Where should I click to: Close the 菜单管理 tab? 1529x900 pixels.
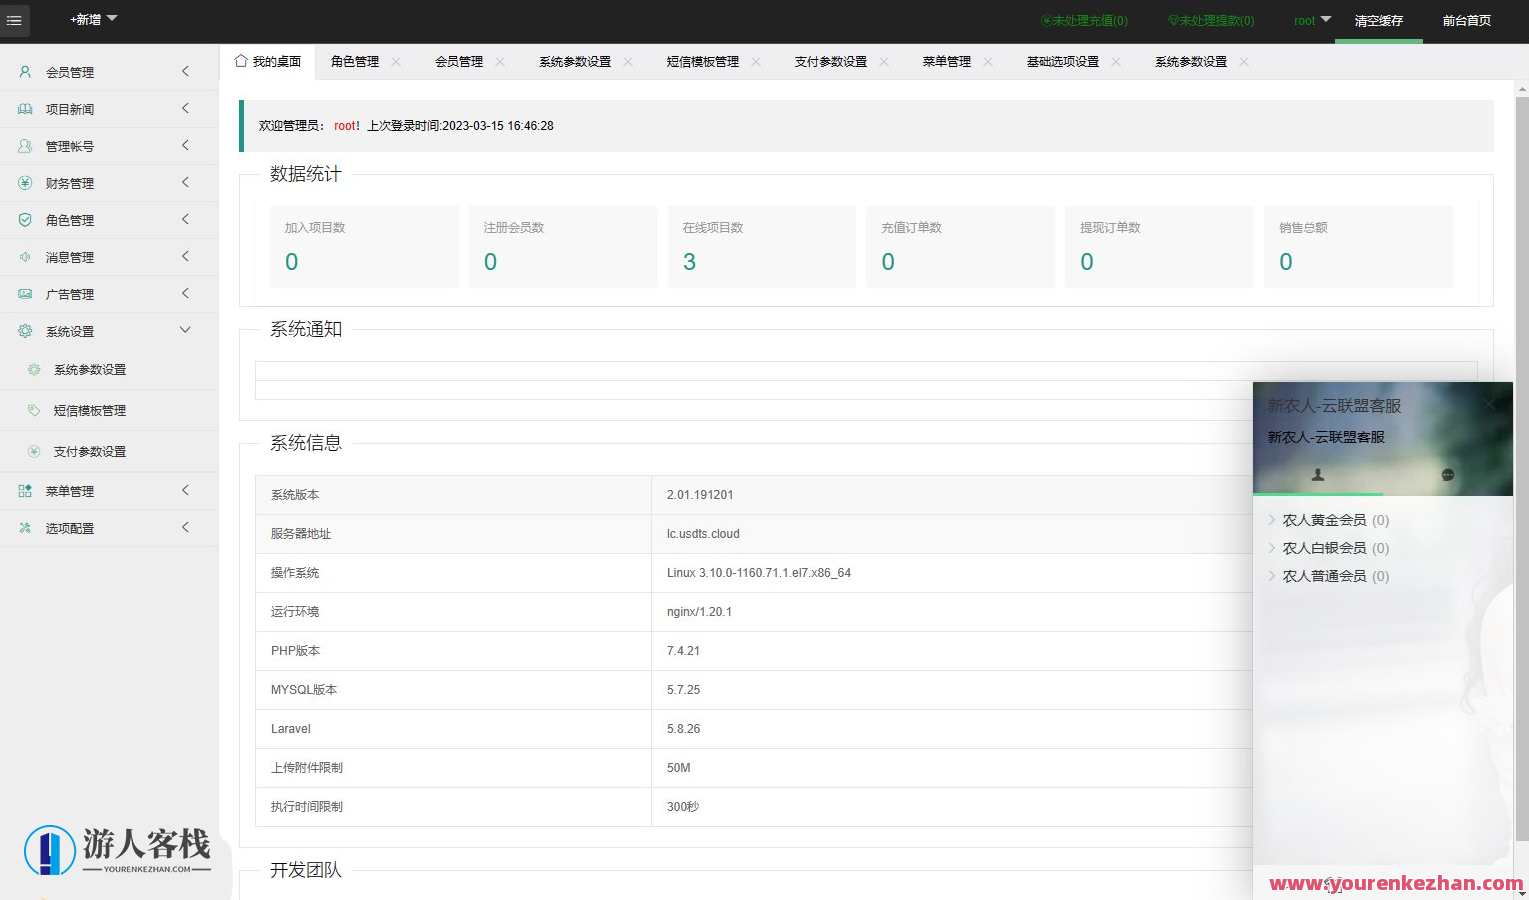pyautogui.click(x=988, y=62)
